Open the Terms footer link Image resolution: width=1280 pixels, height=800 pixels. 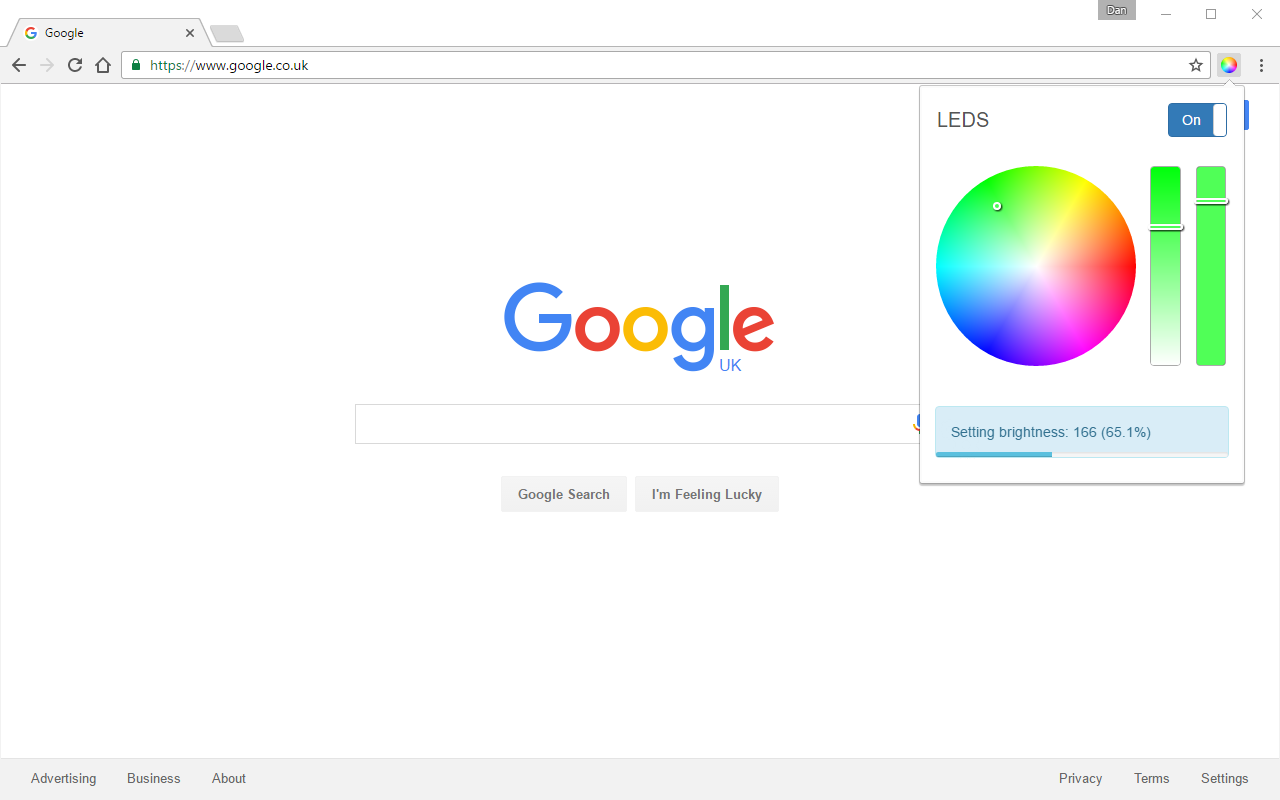1152,778
